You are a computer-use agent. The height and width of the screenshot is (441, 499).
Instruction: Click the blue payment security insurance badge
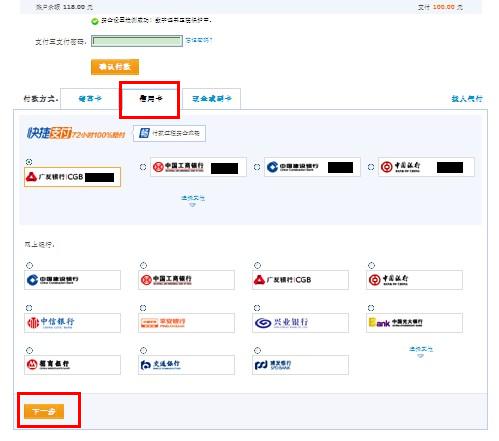pos(169,133)
